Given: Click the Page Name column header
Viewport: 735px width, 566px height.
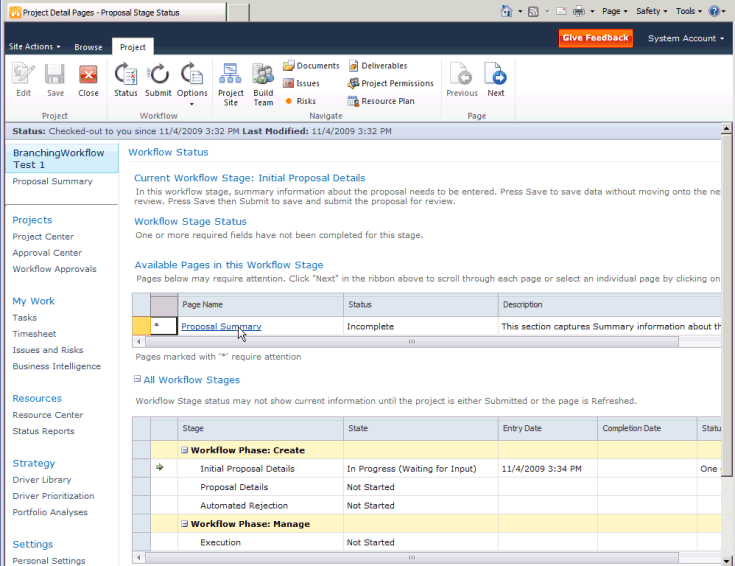Looking at the screenshot, I should tap(260, 304).
